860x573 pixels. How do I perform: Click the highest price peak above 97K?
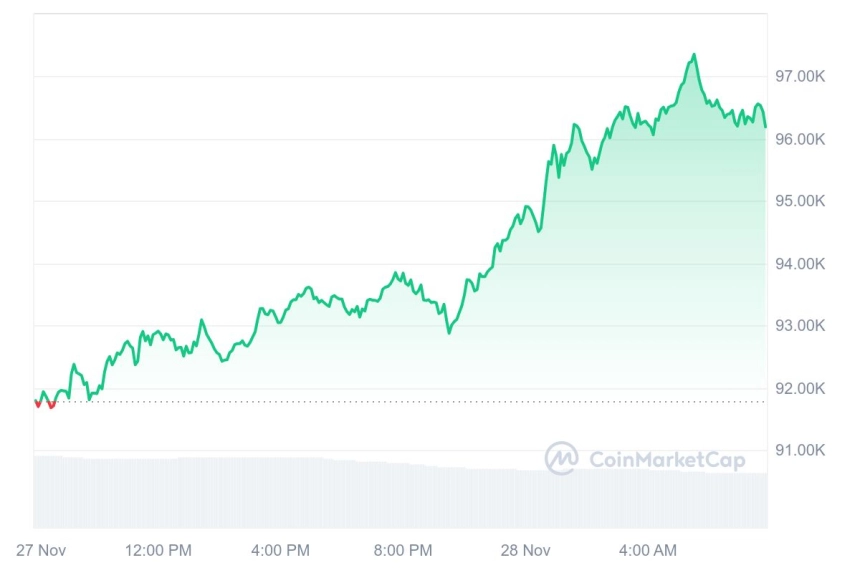[694, 54]
